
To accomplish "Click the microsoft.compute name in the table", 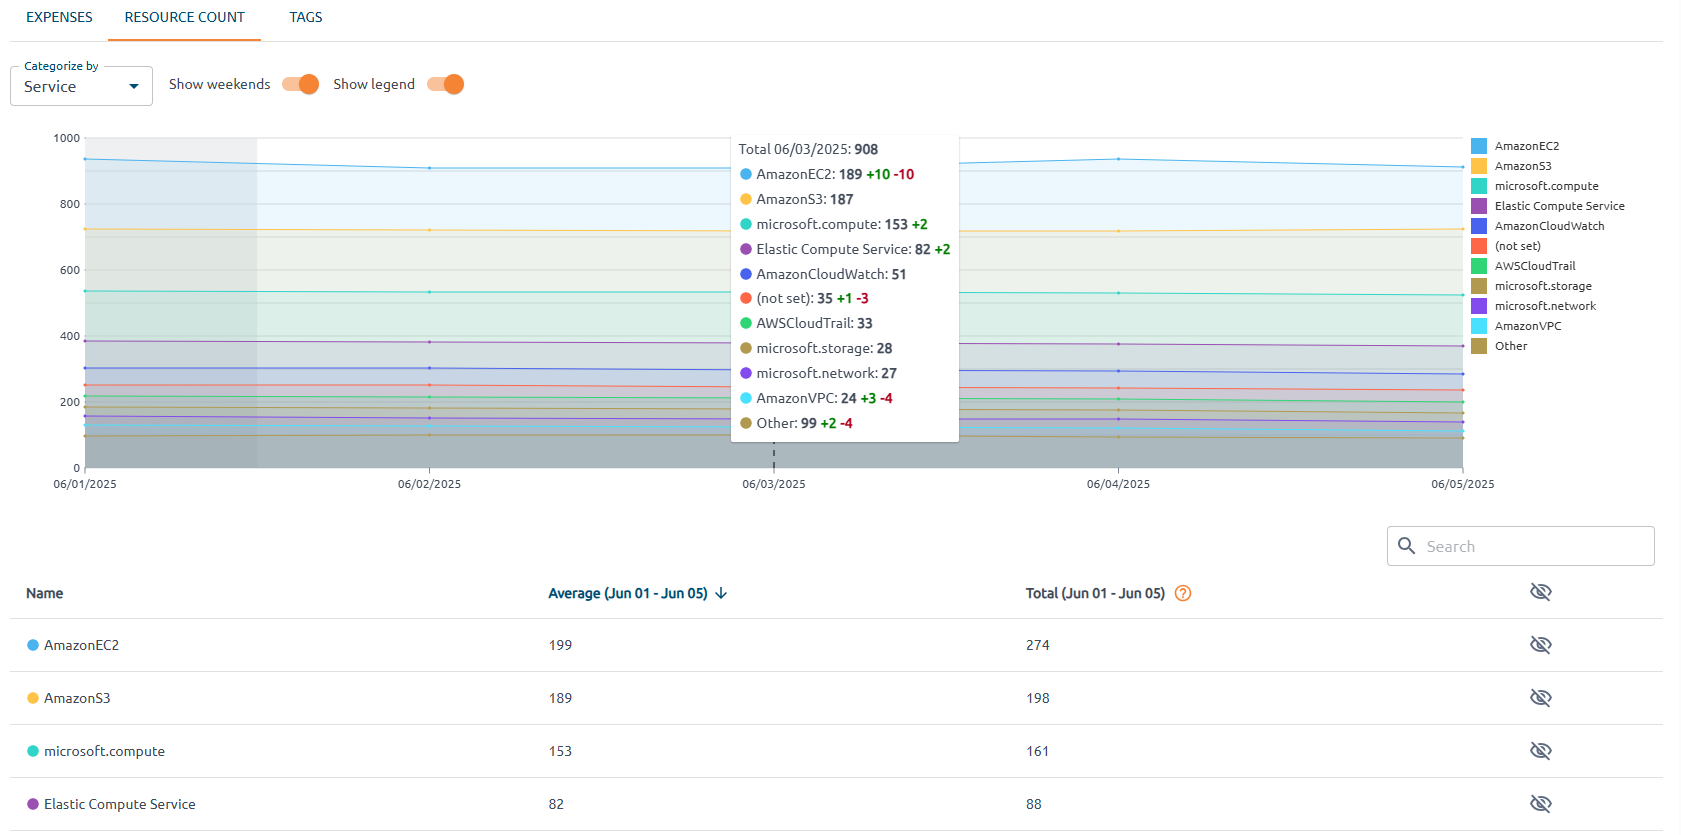I will point(104,751).
